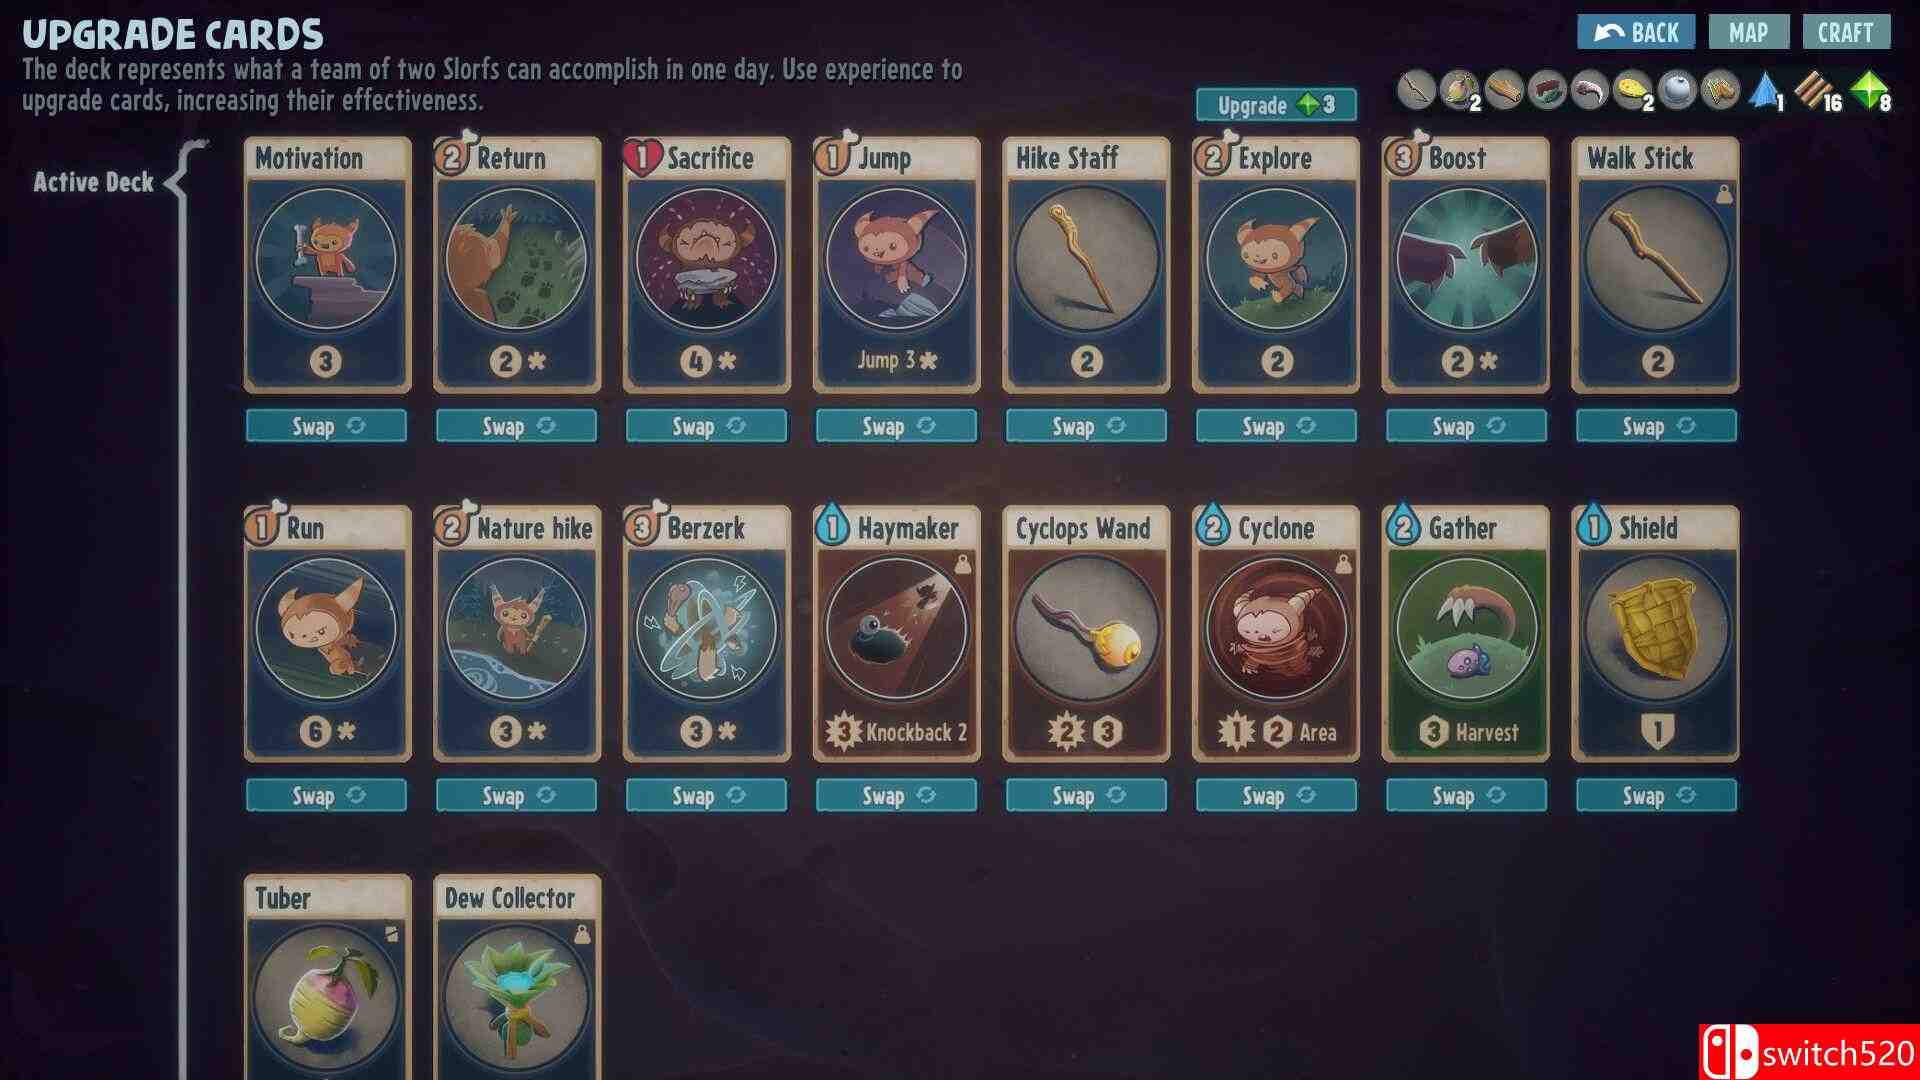Click the Sacrifice card's heart cost icon
Screen dimensions: 1920x1080
[x=640, y=156]
